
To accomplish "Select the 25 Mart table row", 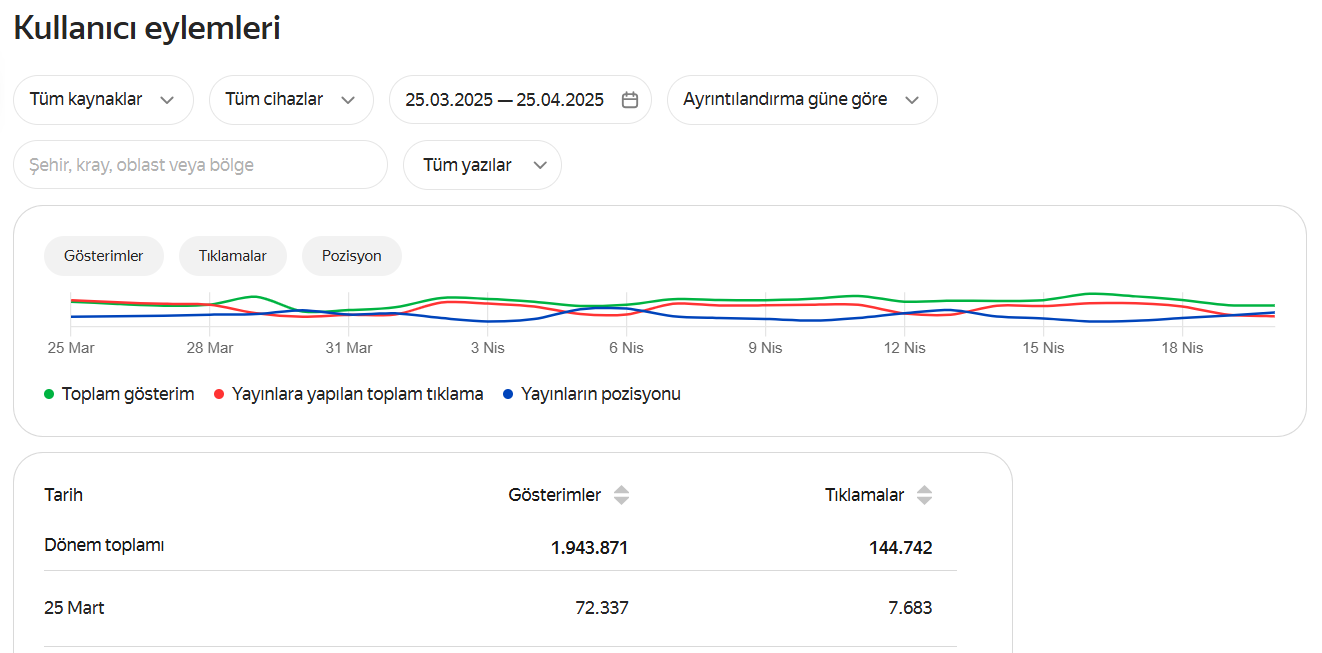I will 75,608.
